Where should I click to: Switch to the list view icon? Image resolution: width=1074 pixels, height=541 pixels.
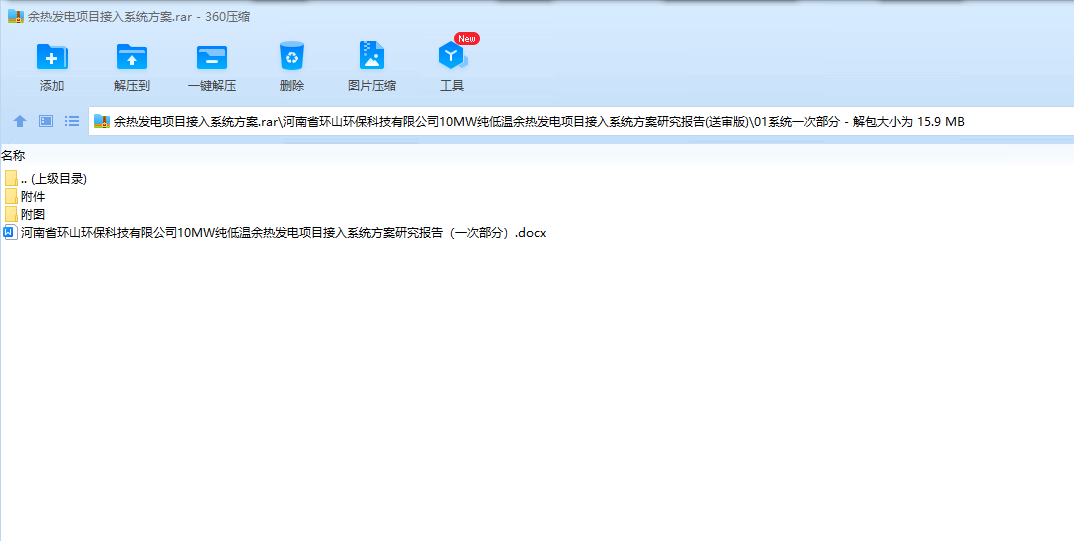pos(72,121)
